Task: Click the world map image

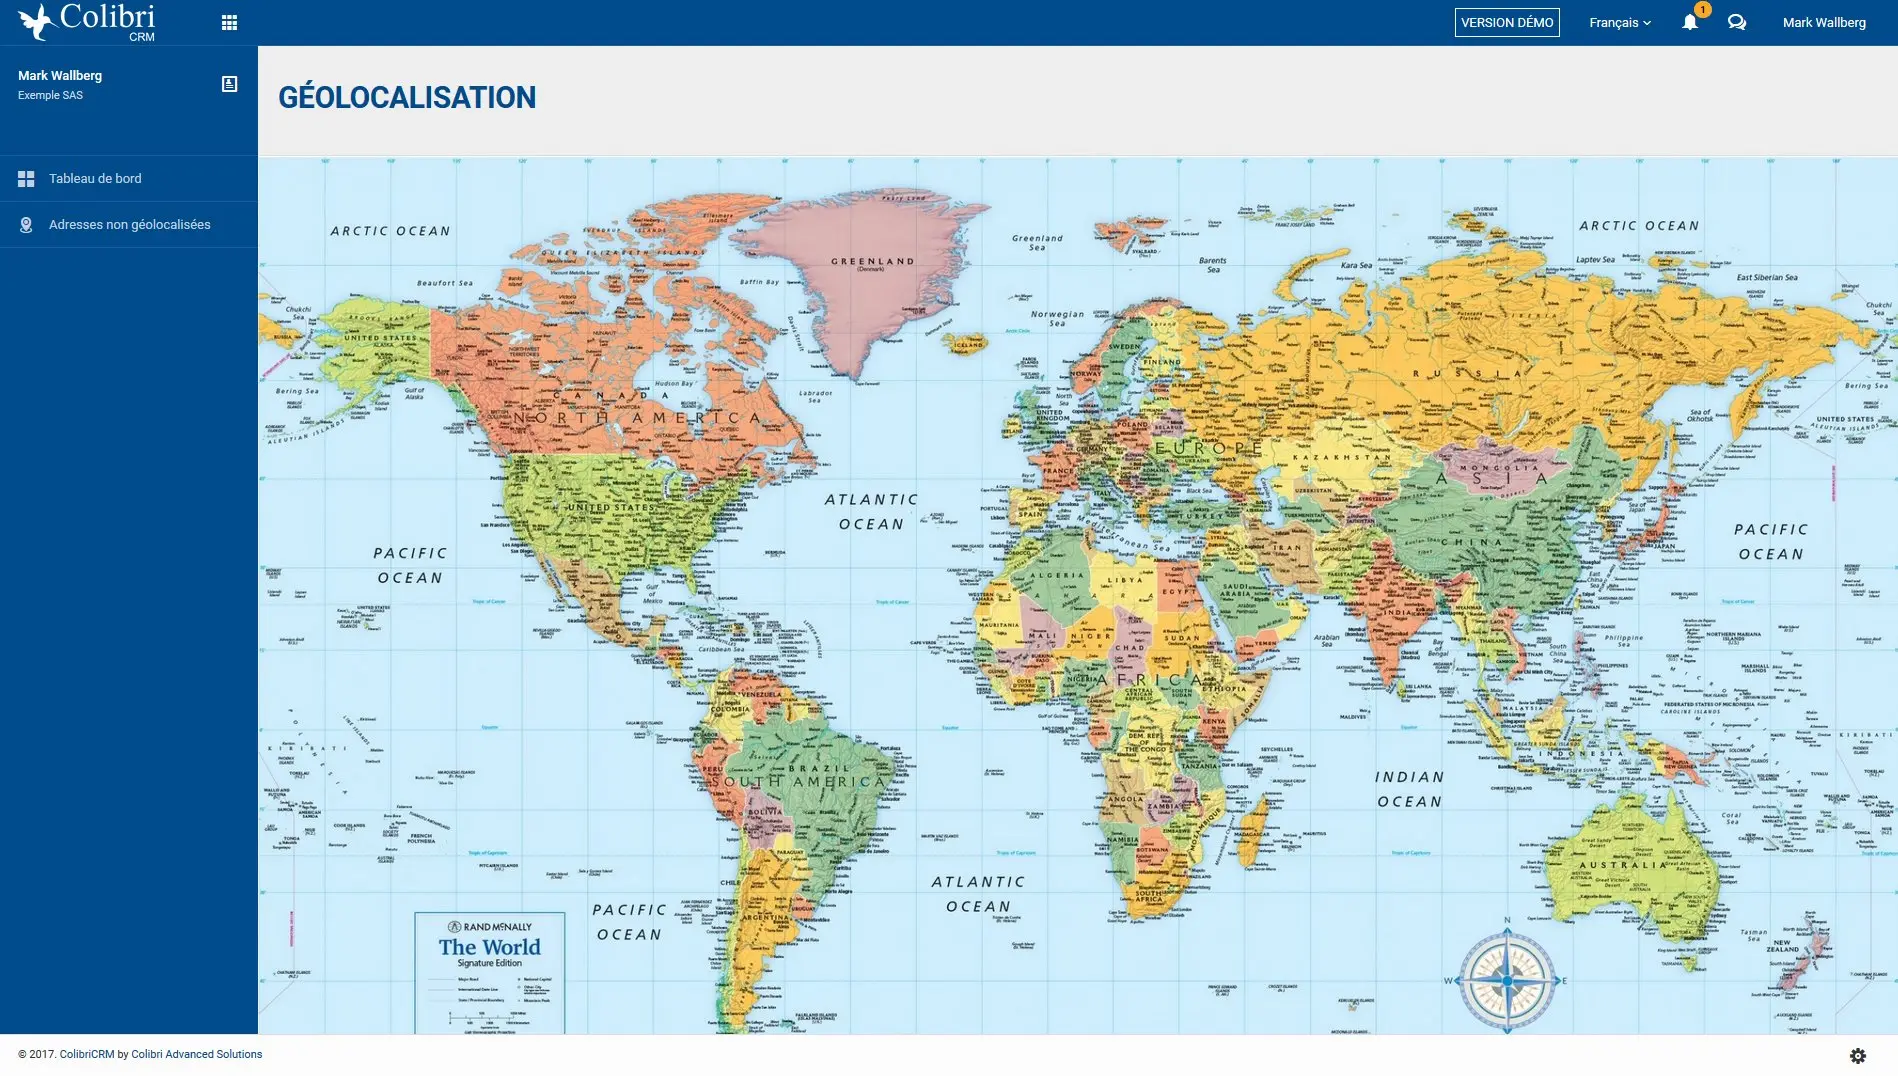Action: (1078, 596)
